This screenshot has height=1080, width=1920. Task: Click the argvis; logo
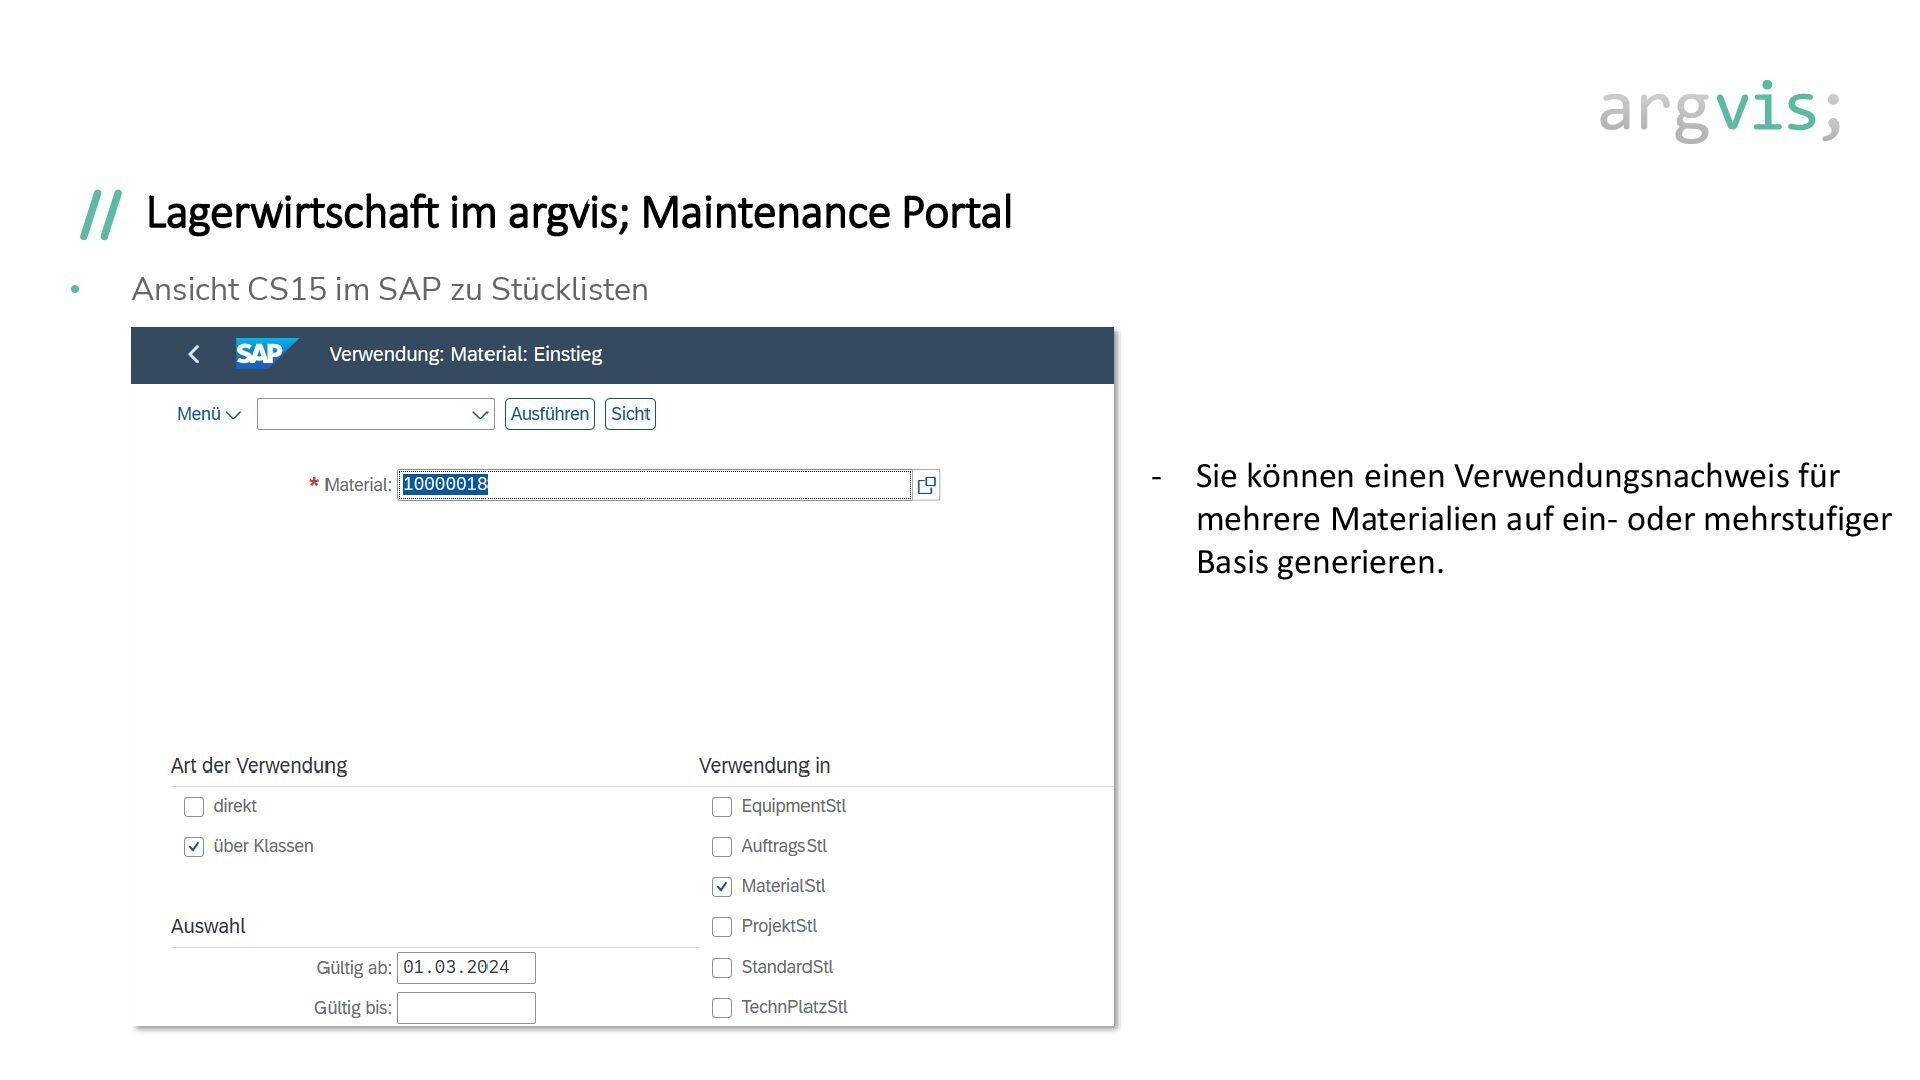1720,110
